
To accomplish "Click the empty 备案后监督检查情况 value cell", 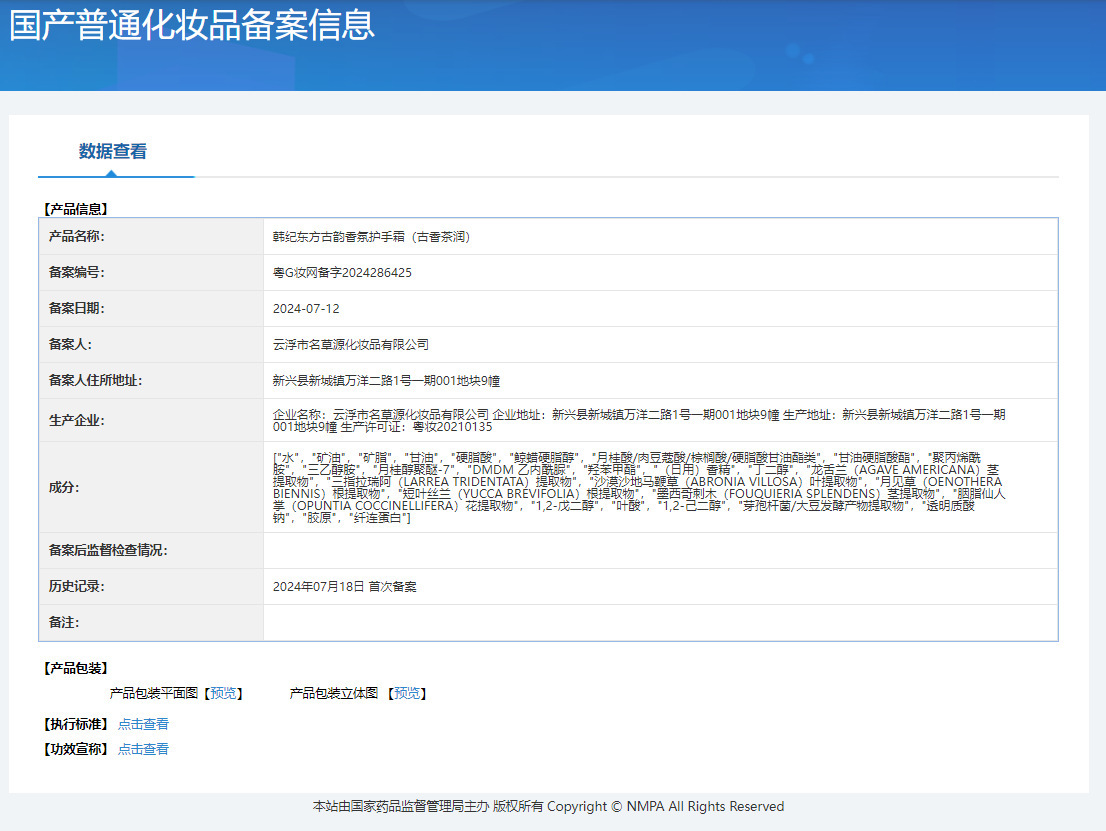I will click(x=660, y=551).
